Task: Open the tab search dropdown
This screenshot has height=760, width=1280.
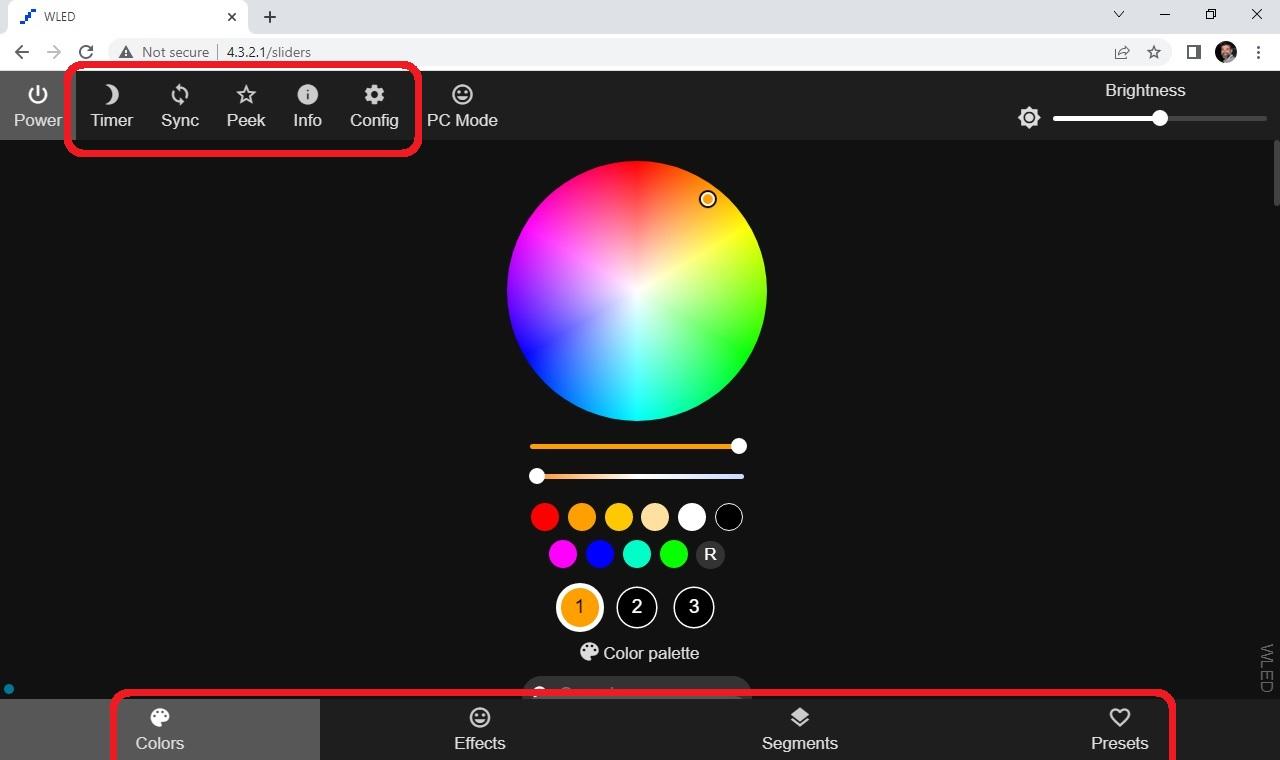Action: [1119, 15]
